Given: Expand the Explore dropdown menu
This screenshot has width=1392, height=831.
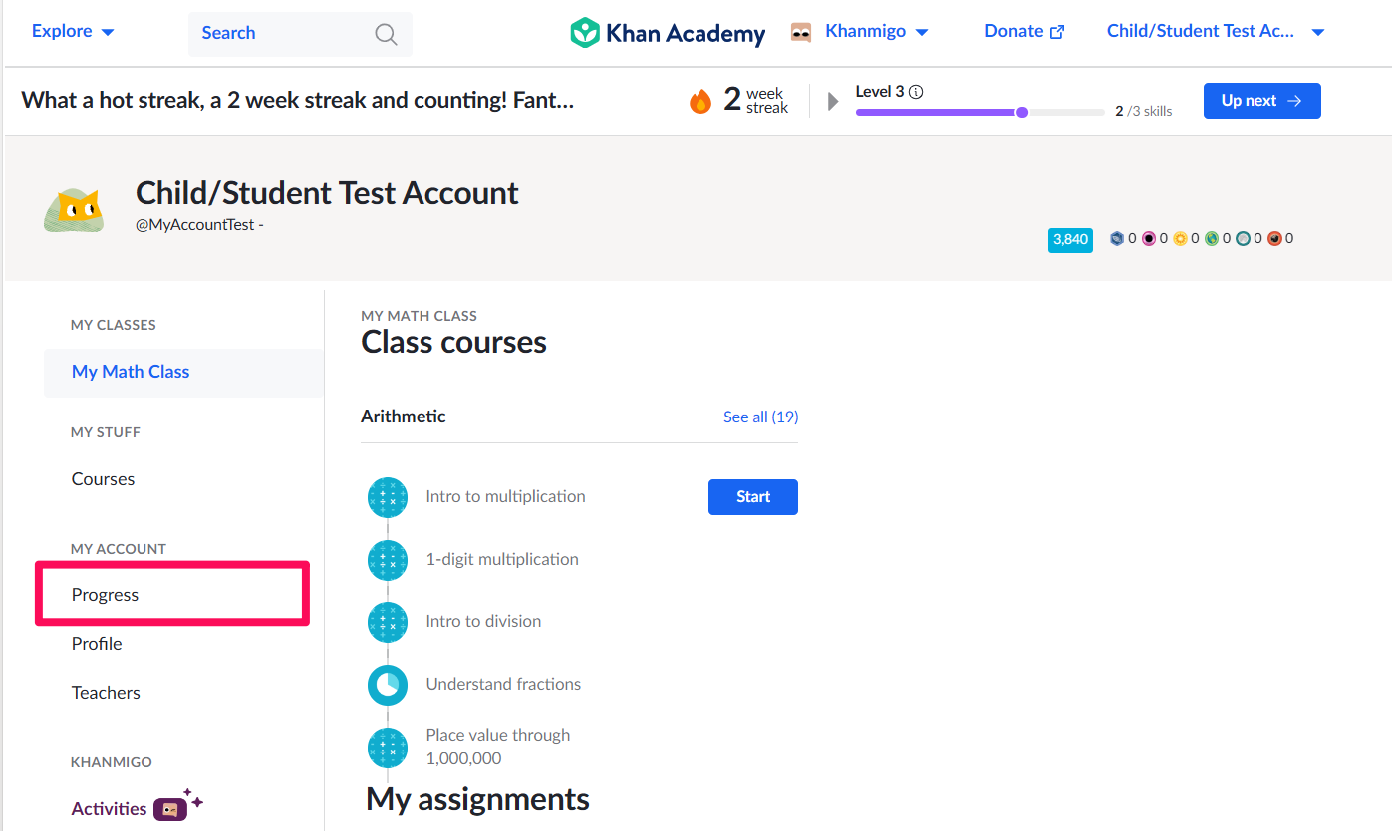Looking at the screenshot, I should pyautogui.click(x=73, y=32).
